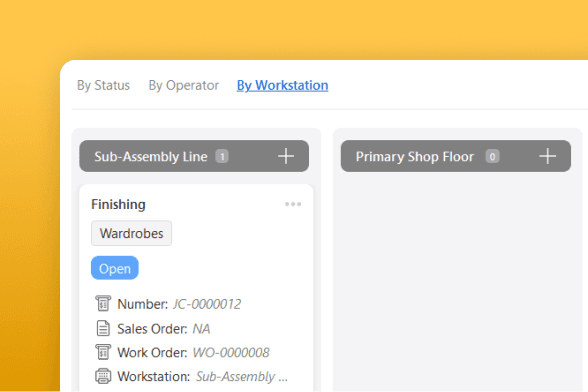588x392 pixels.
Task: Switch to the By Status tab
Action: pos(103,86)
